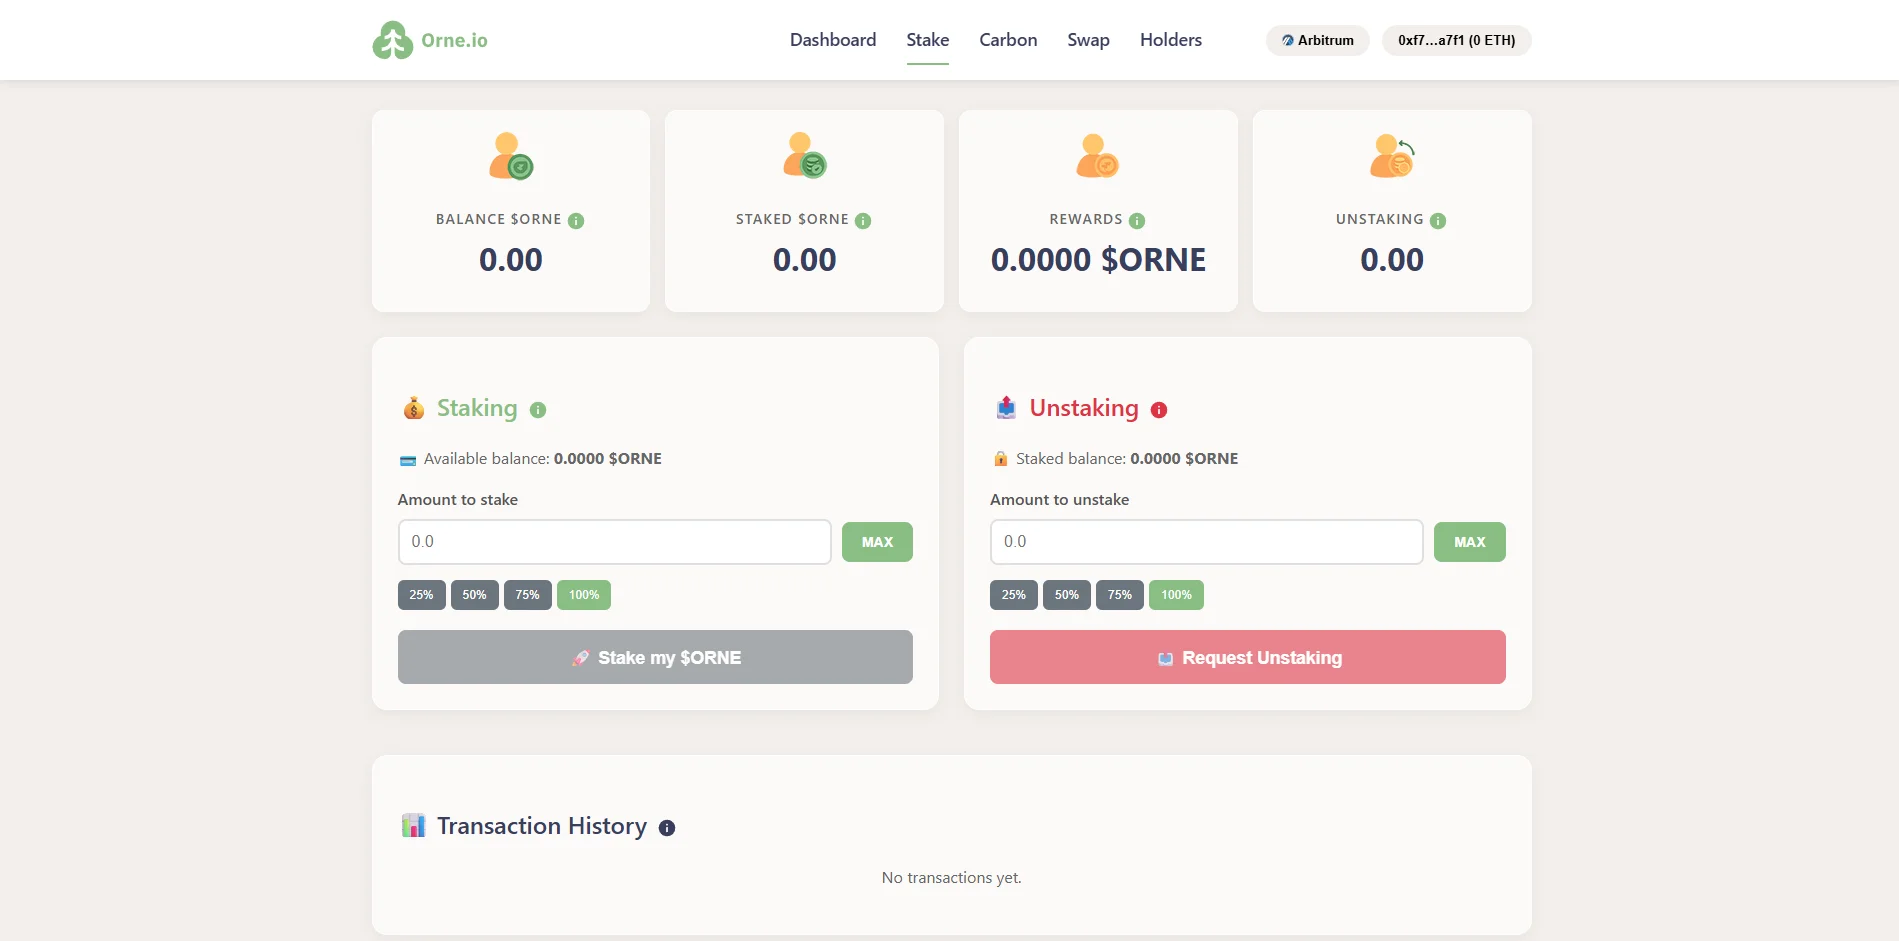Select the 75% unstaking preset
This screenshot has height=941, width=1899.
click(x=1119, y=594)
